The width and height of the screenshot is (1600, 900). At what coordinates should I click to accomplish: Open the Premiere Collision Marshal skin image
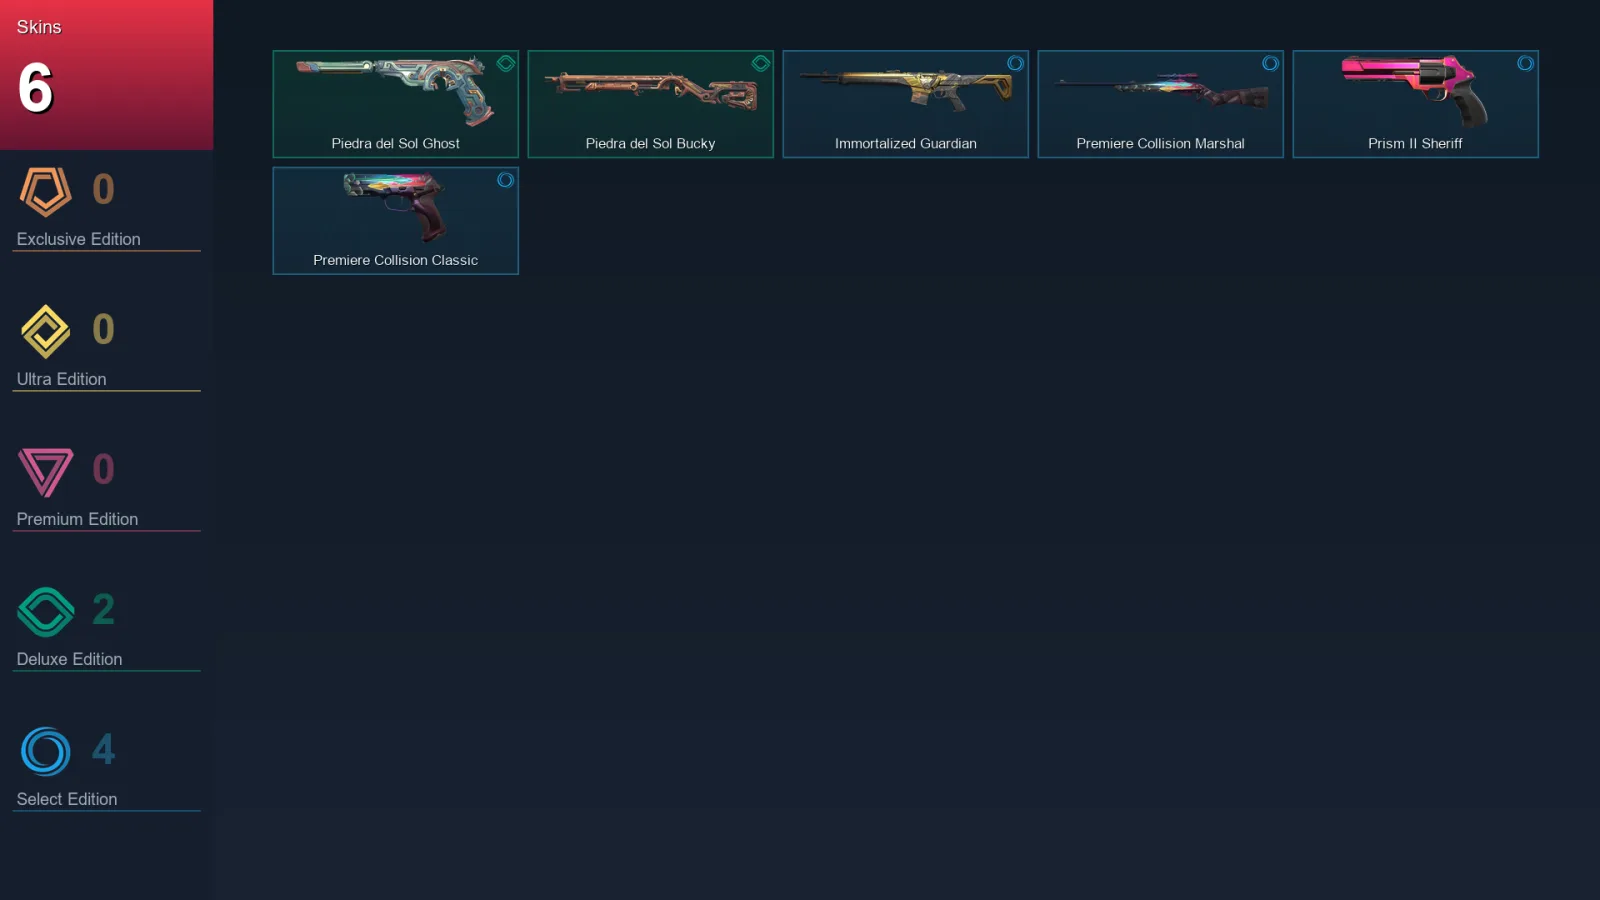tap(1161, 92)
